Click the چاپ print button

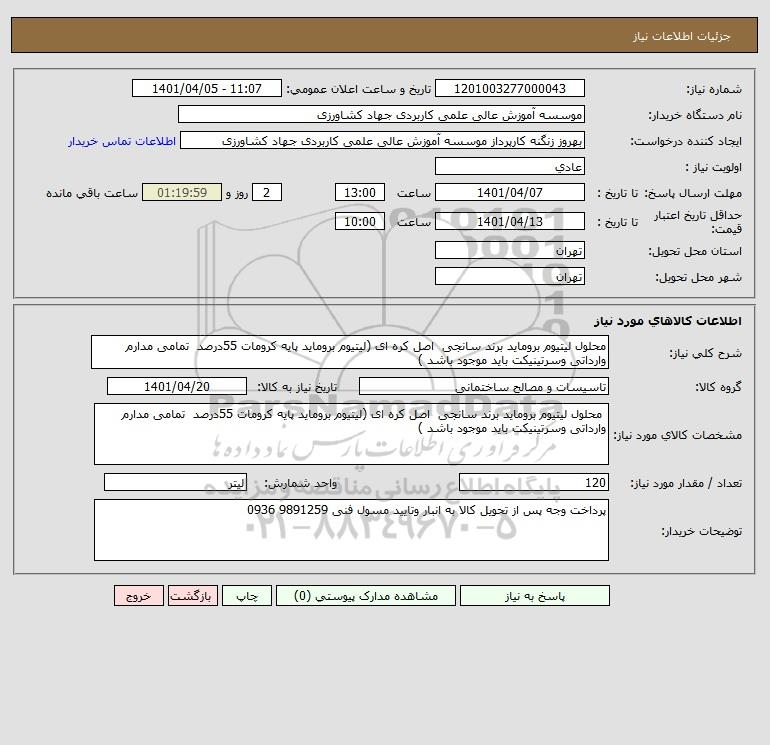(x=247, y=596)
